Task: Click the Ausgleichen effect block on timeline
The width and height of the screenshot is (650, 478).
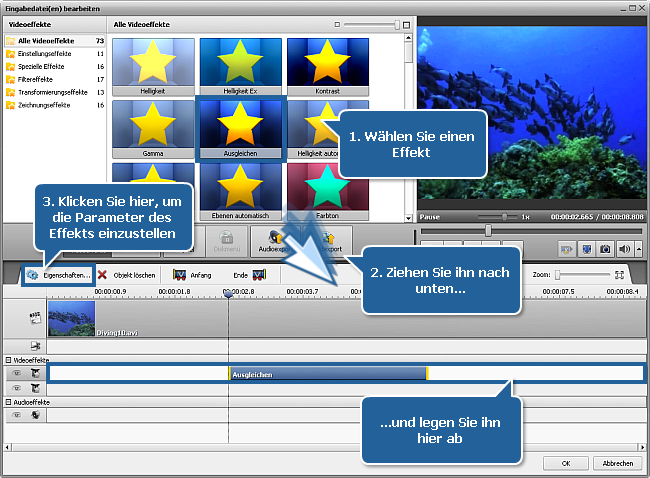Action: (x=328, y=374)
